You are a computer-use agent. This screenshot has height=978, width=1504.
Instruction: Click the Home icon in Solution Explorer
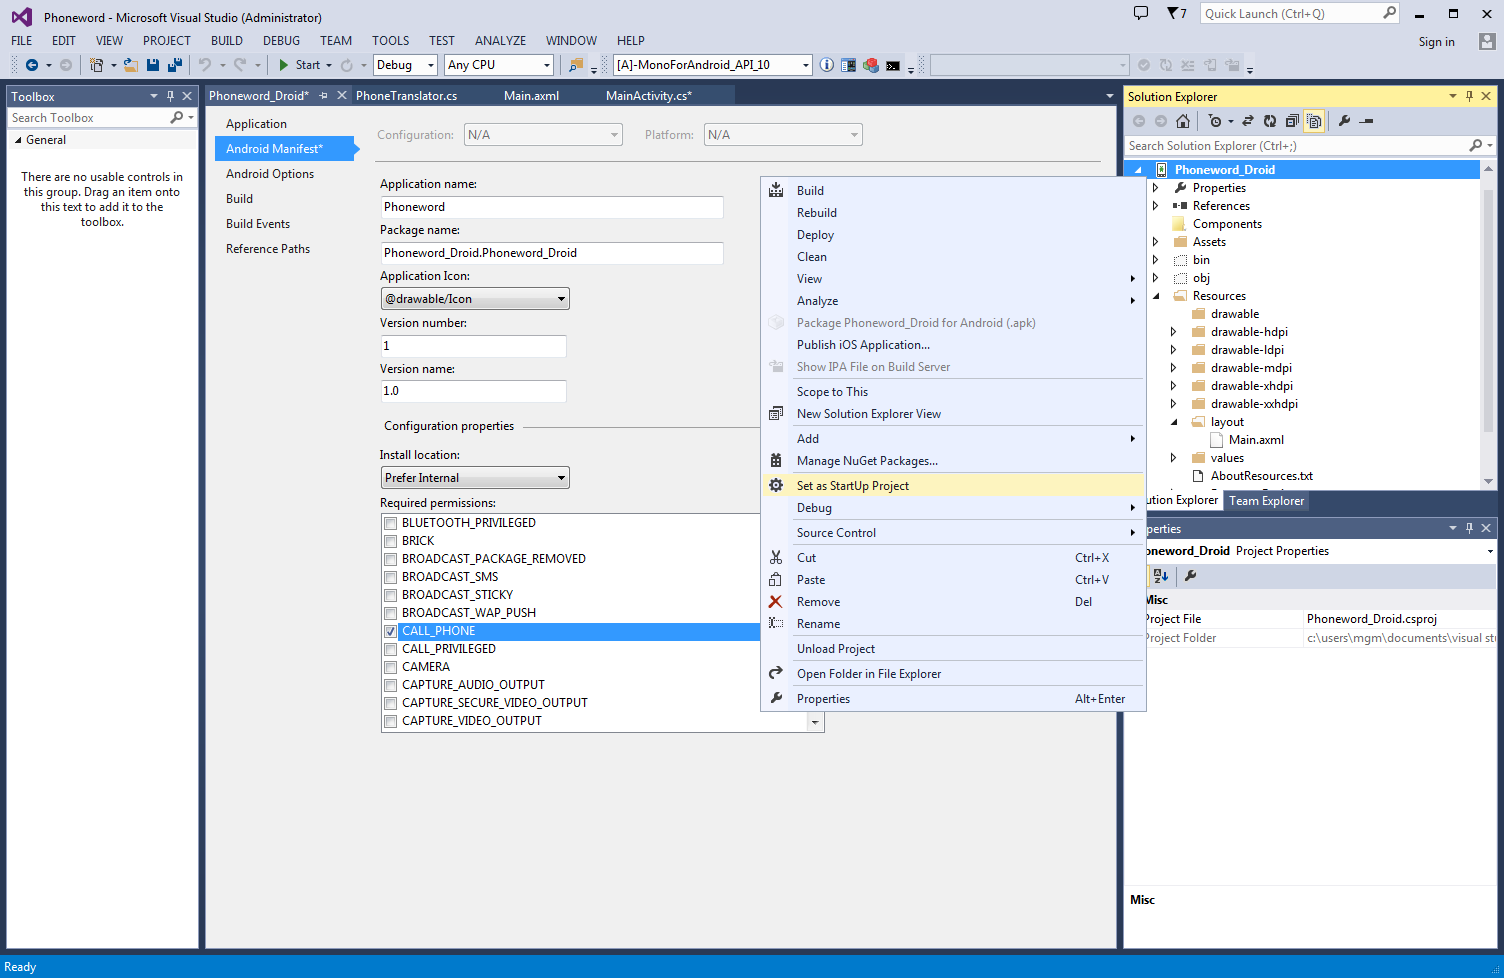pyautogui.click(x=1183, y=121)
